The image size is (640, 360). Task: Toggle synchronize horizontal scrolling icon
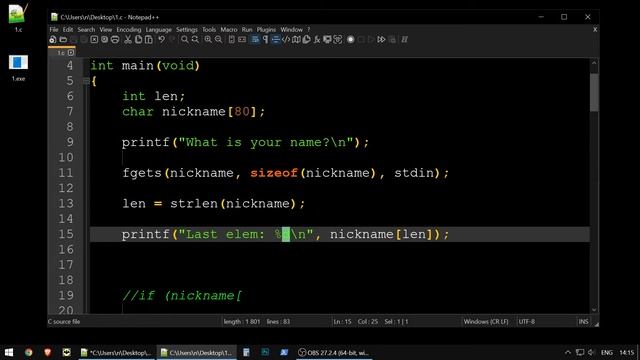(242, 40)
